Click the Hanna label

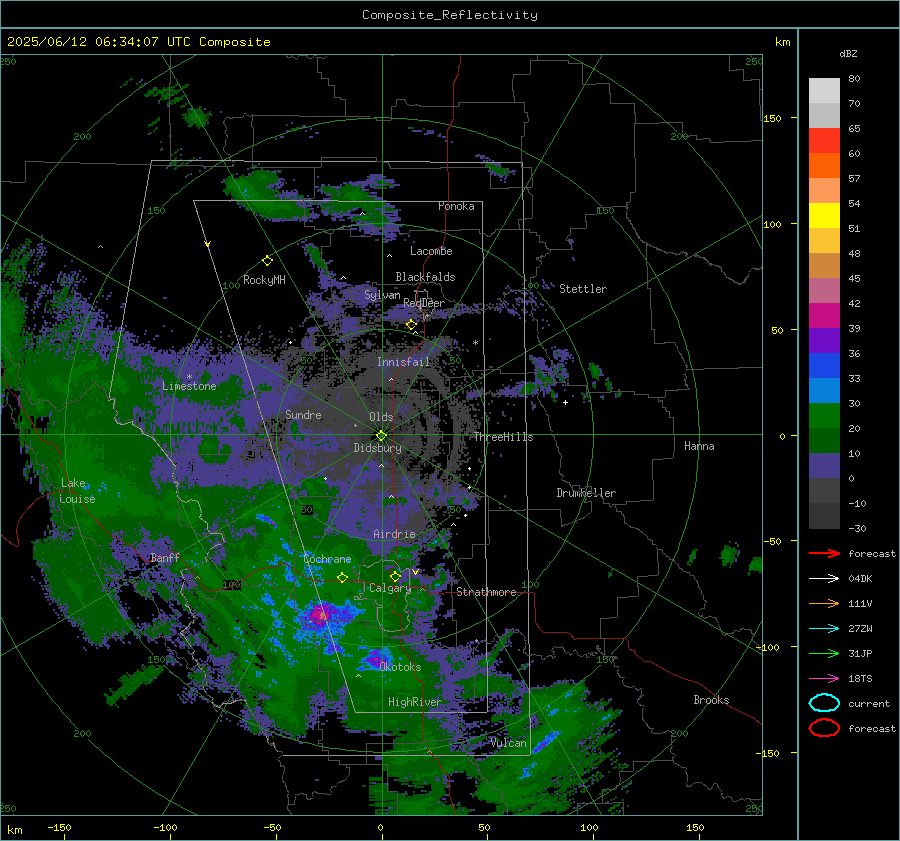tap(699, 446)
